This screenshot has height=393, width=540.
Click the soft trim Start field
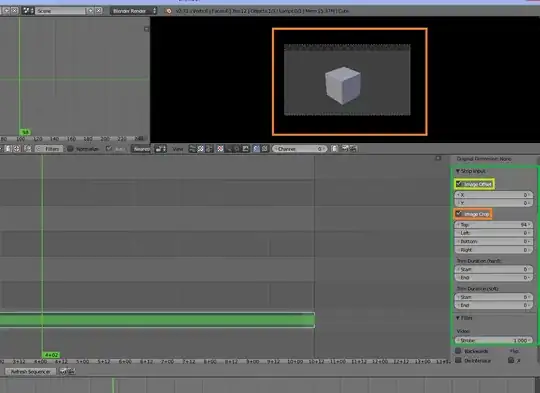pyautogui.click(x=494, y=297)
